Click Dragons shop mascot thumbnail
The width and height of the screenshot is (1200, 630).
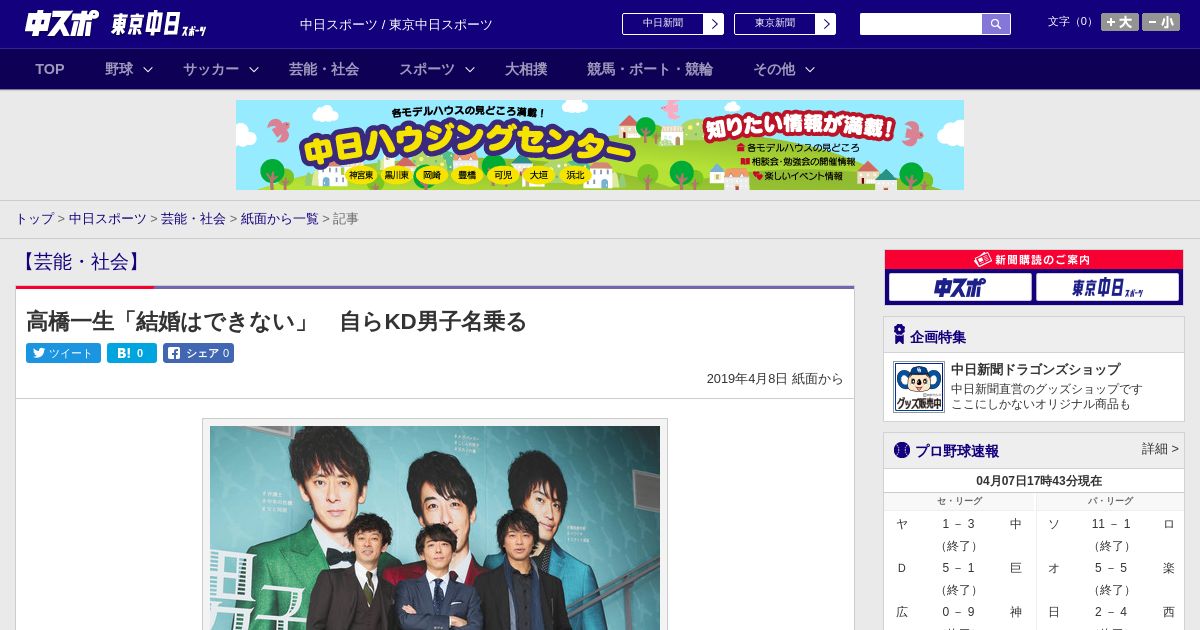point(919,387)
